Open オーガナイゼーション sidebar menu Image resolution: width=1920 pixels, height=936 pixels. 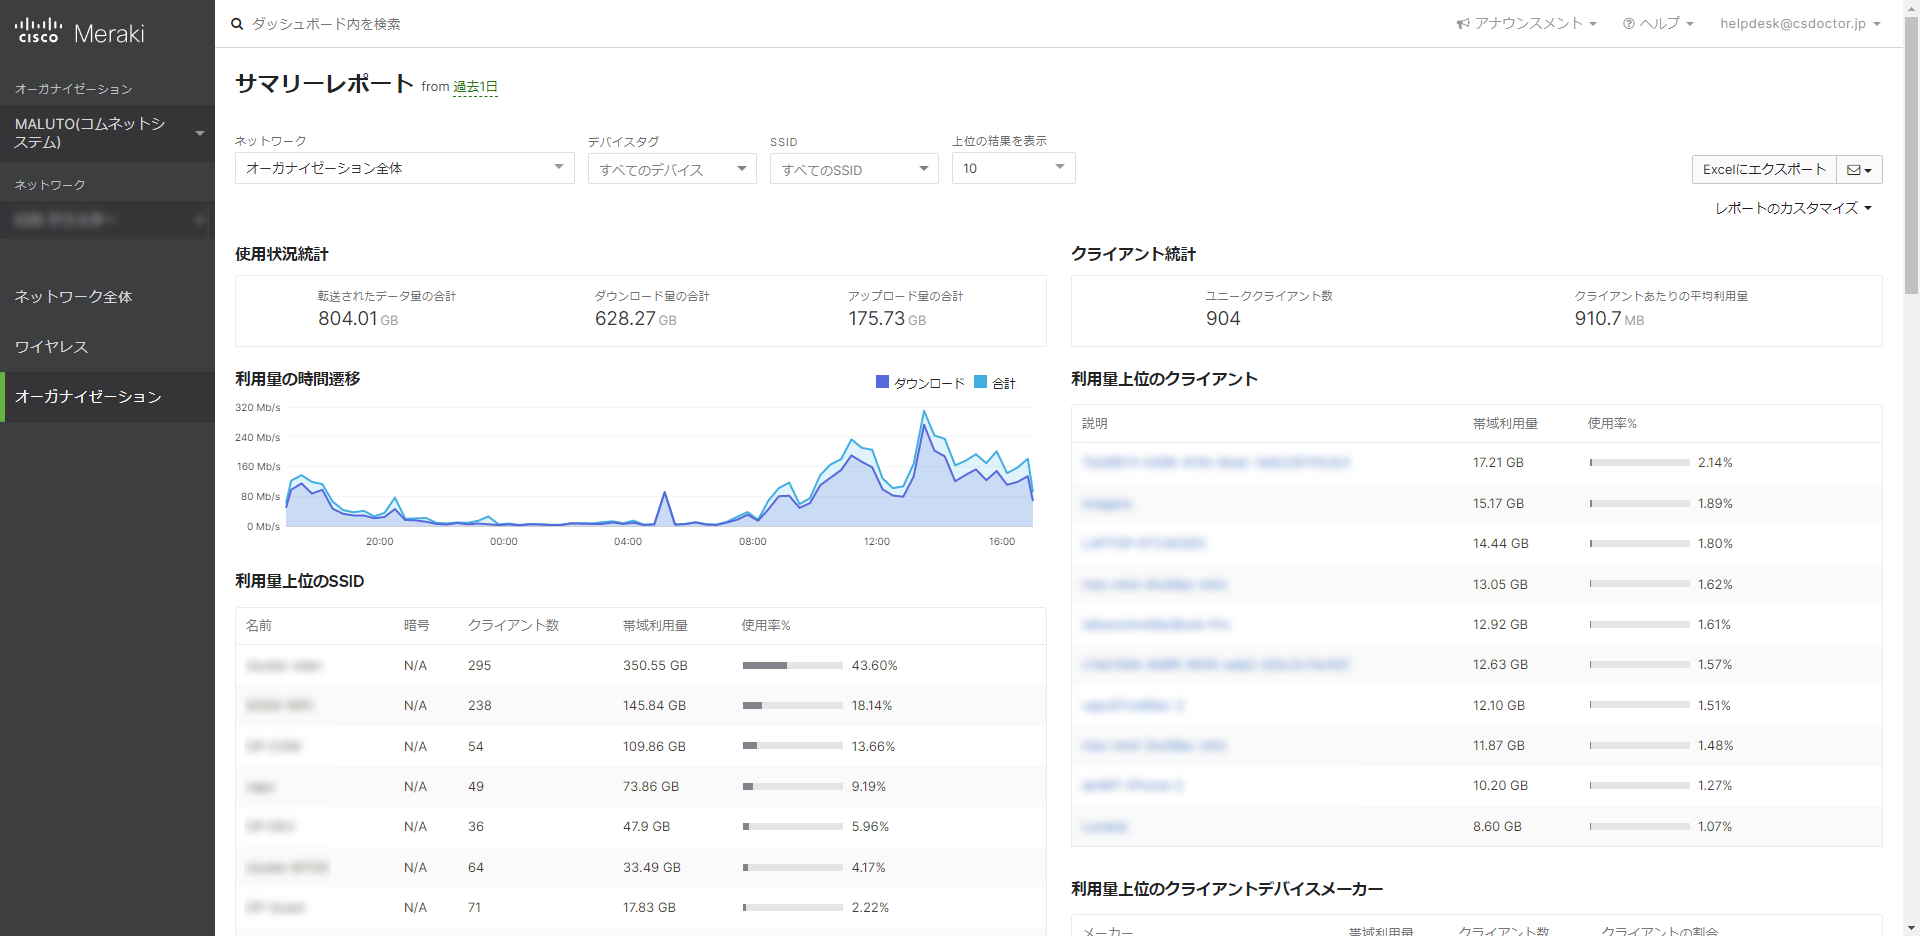(x=107, y=397)
